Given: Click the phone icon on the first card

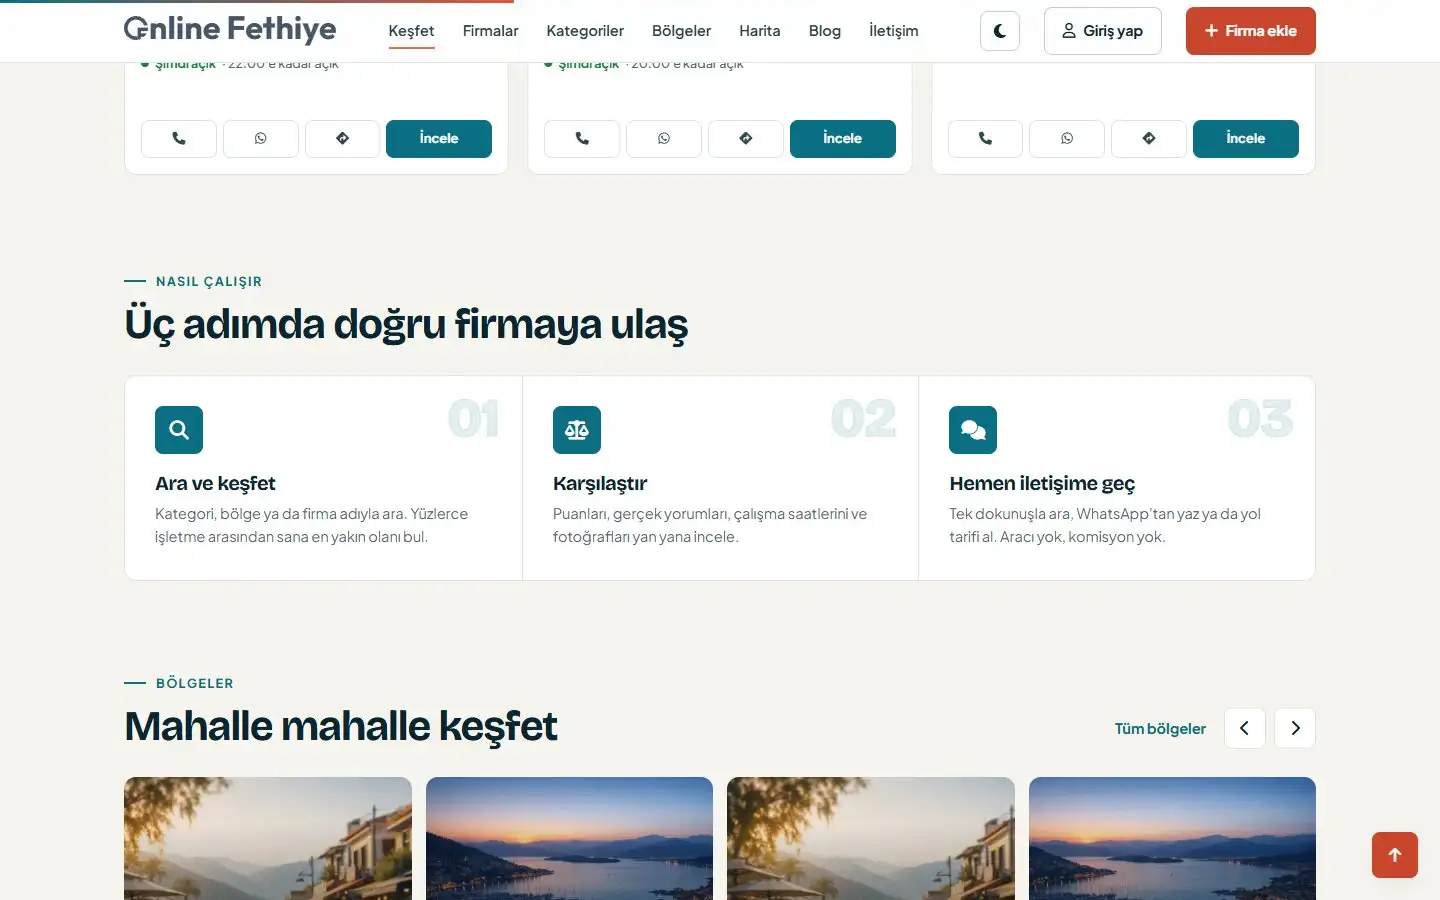Looking at the screenshot, I should pyautogui.click(x=179, y=139).
